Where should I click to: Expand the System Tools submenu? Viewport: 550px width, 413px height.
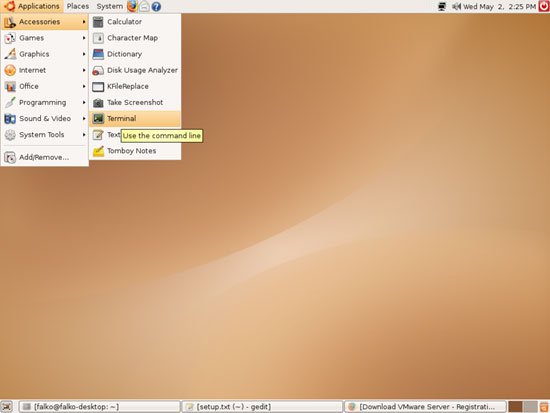coord(45,135)
